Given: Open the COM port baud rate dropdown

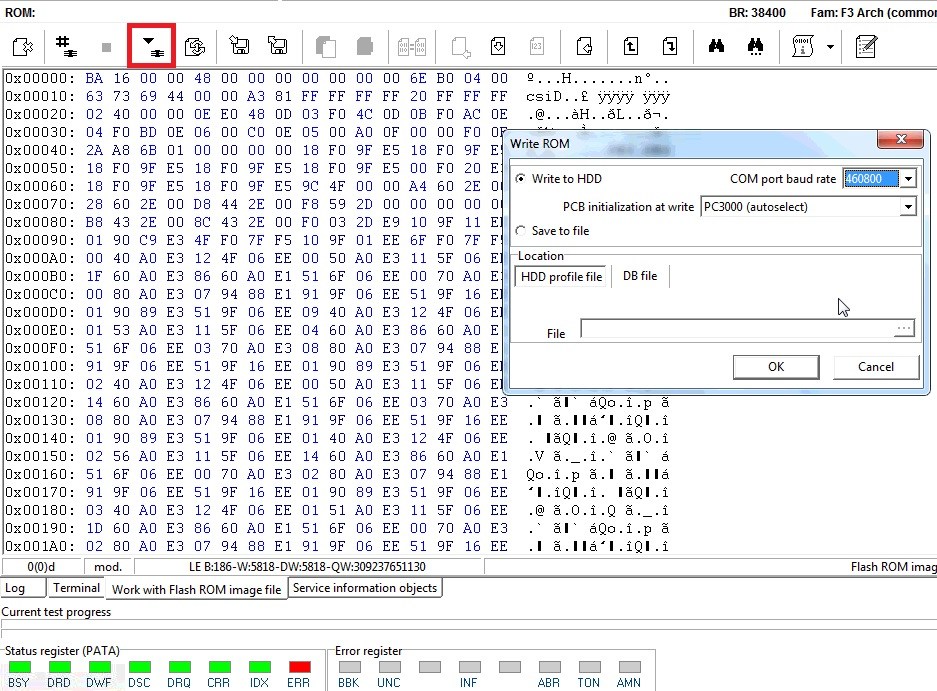Looking at the screenshot, I should [x=907, y=179].
